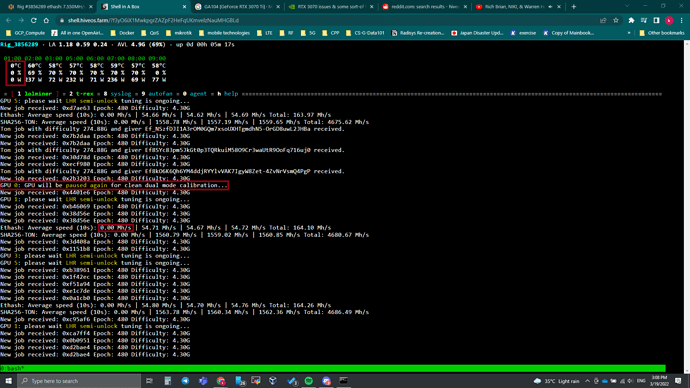Open the tab search dropdown arrow
Screen dimensions: 690x388
coord(627,6)
